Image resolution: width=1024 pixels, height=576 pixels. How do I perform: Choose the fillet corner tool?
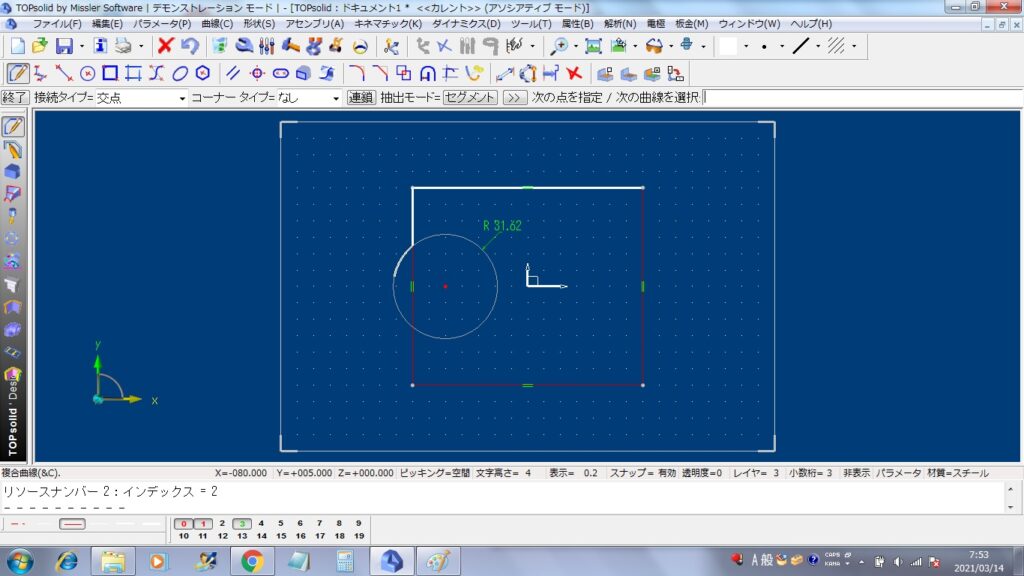[x=357, y=73]
